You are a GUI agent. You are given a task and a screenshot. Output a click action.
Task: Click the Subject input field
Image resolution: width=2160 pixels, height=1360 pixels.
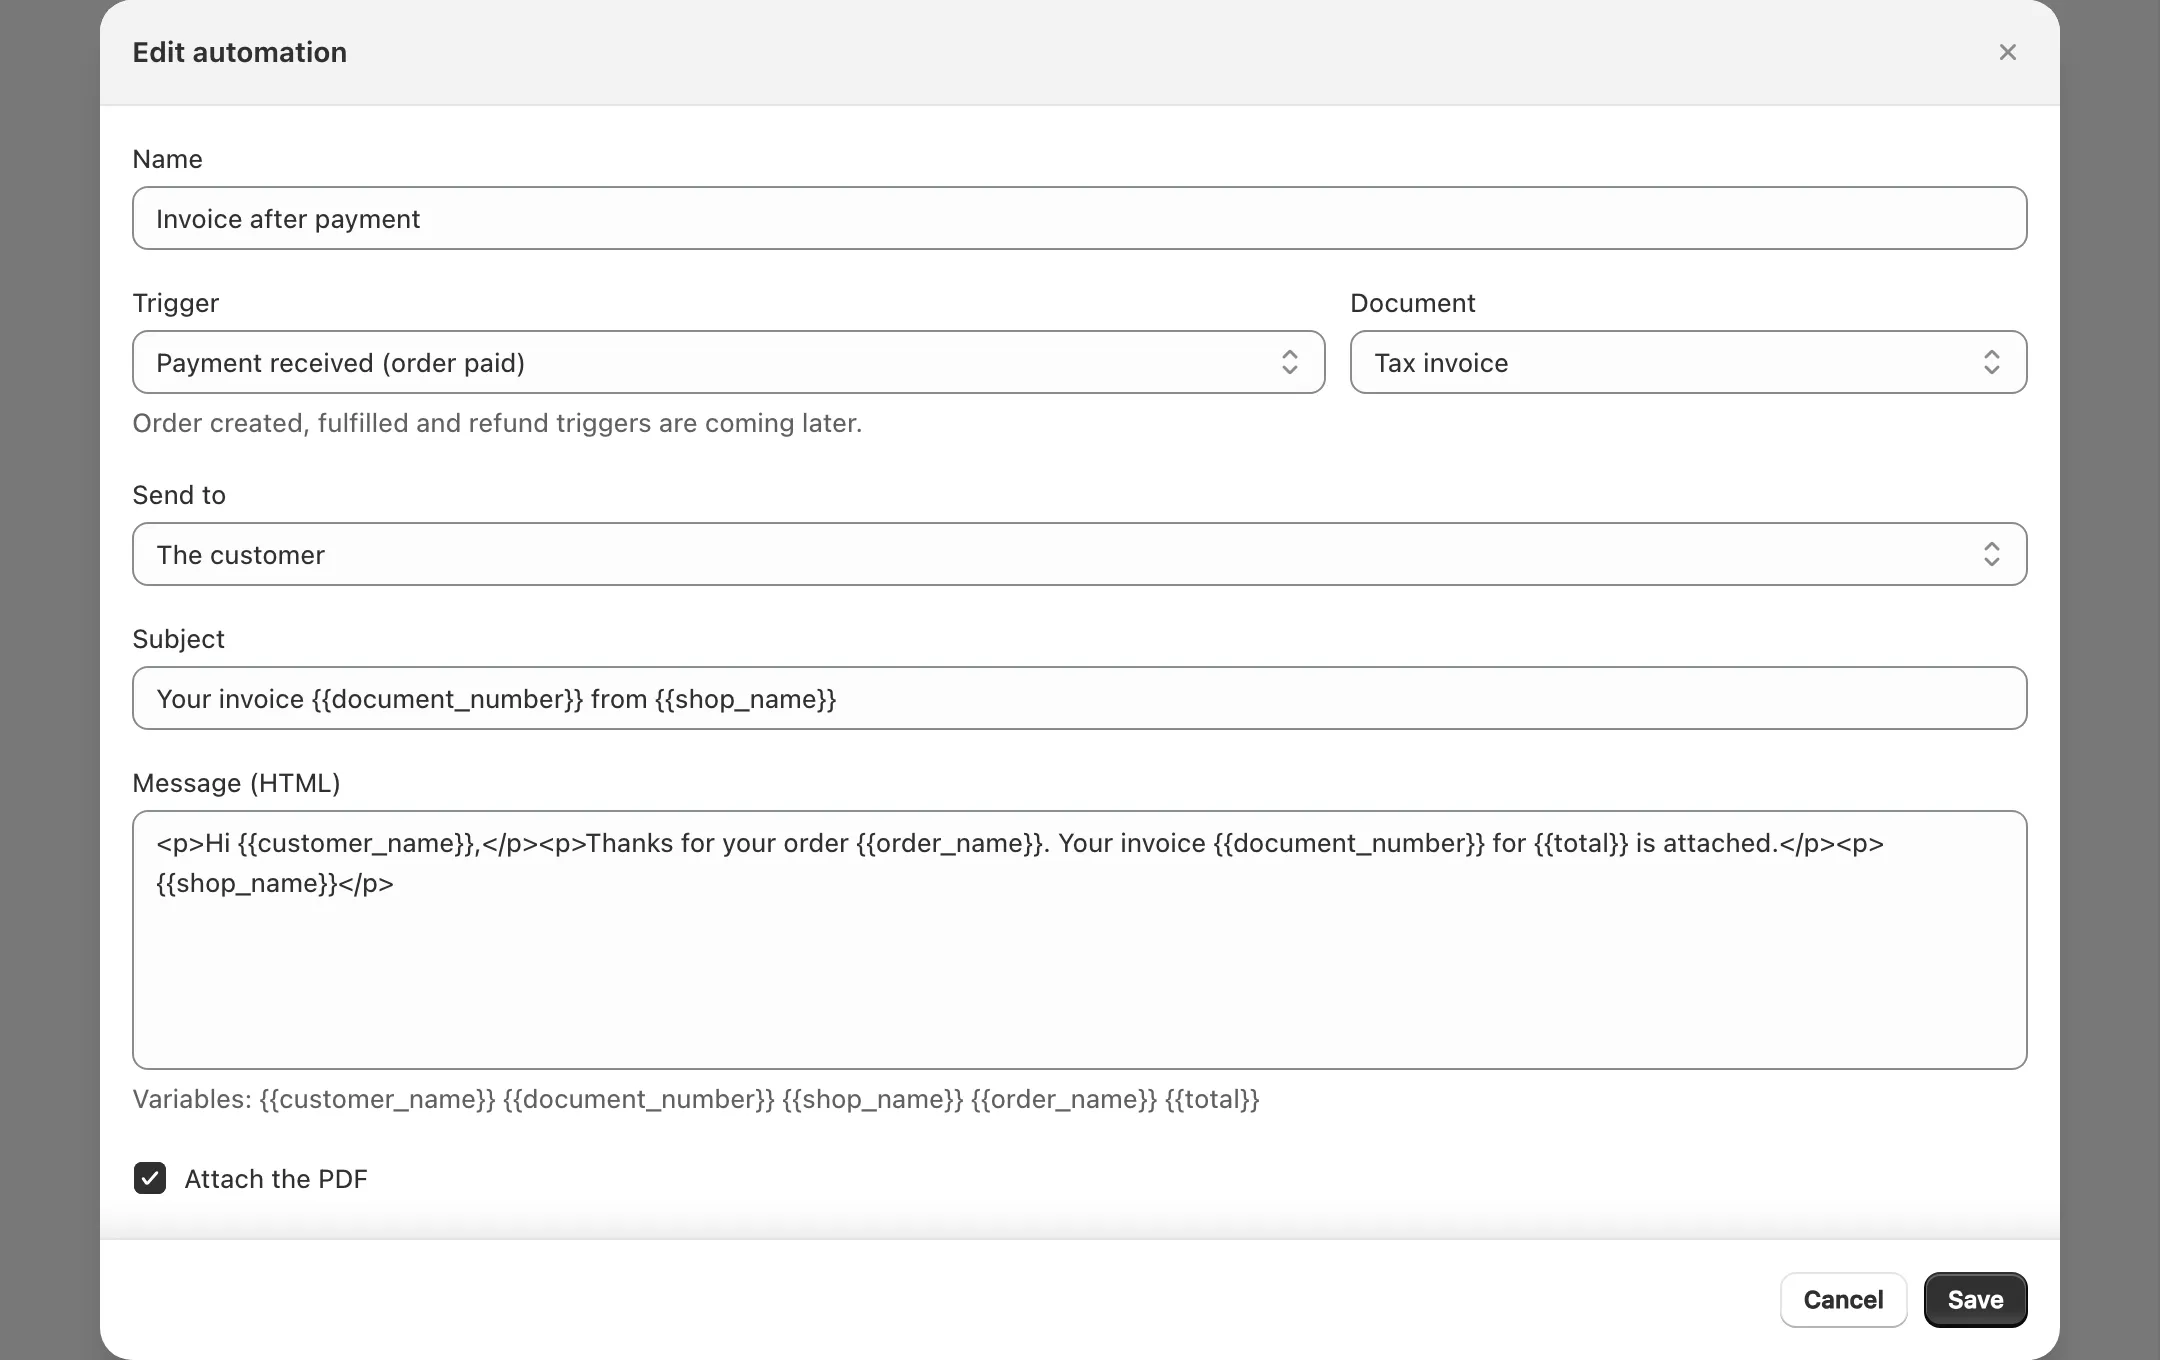(1079, 698)
